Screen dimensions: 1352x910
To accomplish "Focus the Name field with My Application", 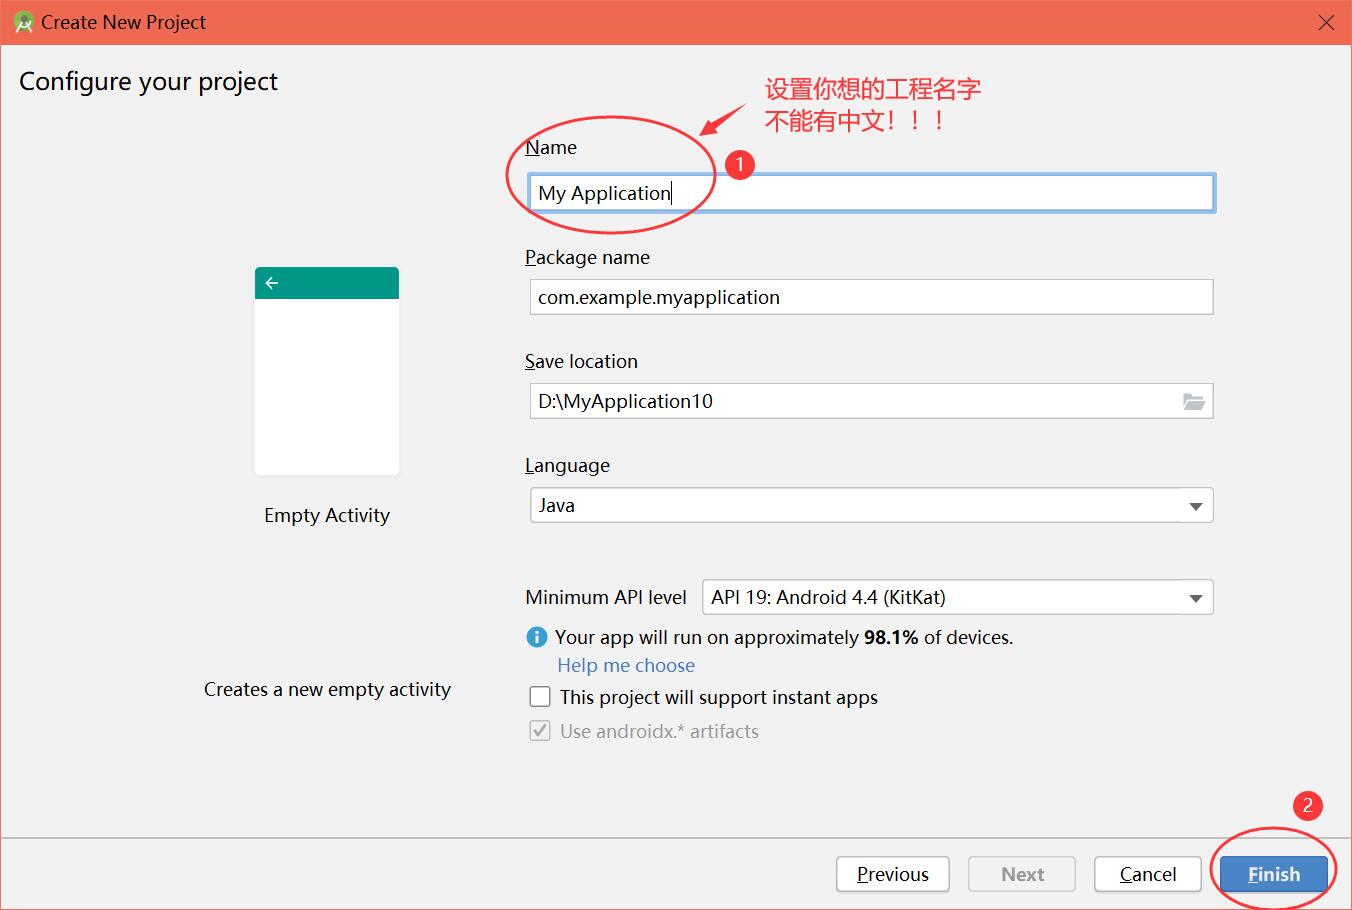I will 871,193.
